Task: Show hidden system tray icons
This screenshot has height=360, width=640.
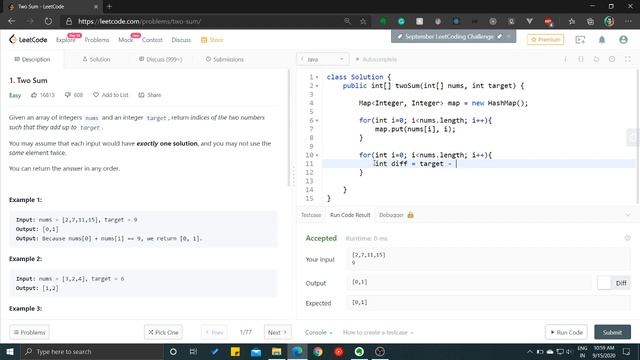Action: (x=529, y=351)
